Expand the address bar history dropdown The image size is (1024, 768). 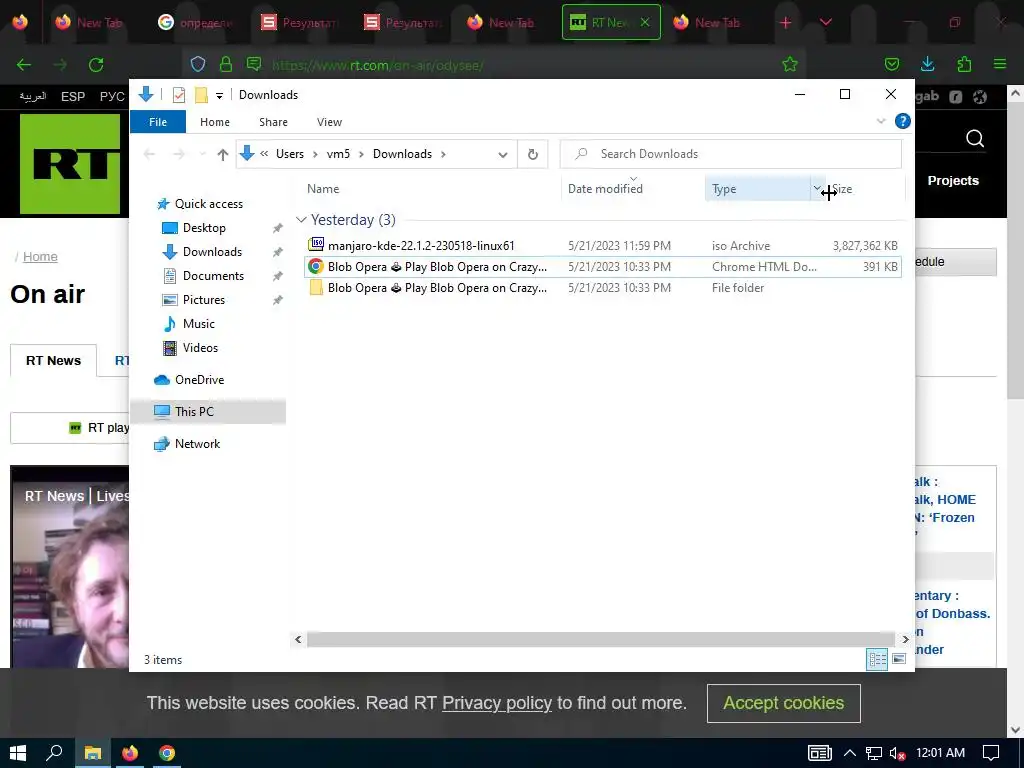point(503,155)
